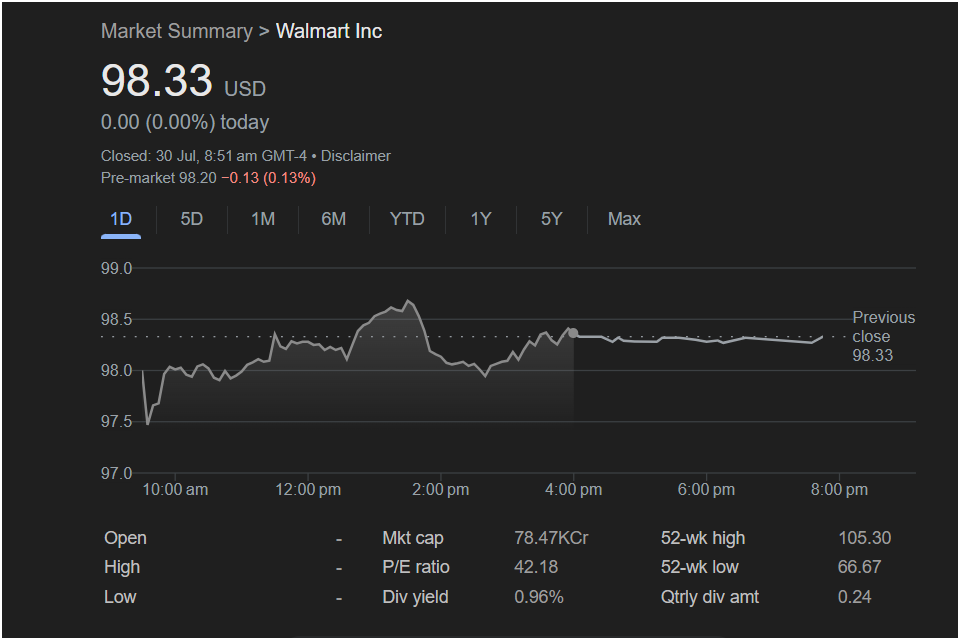The image size is (960, 640).
Task: Switch chart to the 1Y range
Action: pos(481,219)
